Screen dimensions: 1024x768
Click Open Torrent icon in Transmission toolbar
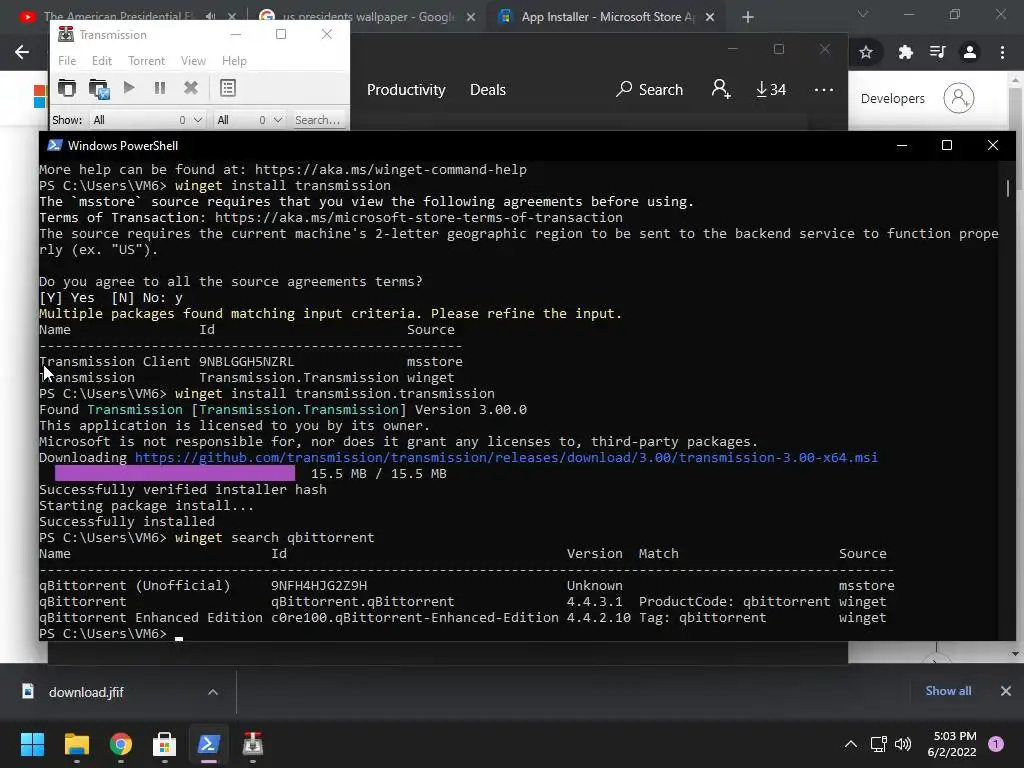tap(67, 88)
